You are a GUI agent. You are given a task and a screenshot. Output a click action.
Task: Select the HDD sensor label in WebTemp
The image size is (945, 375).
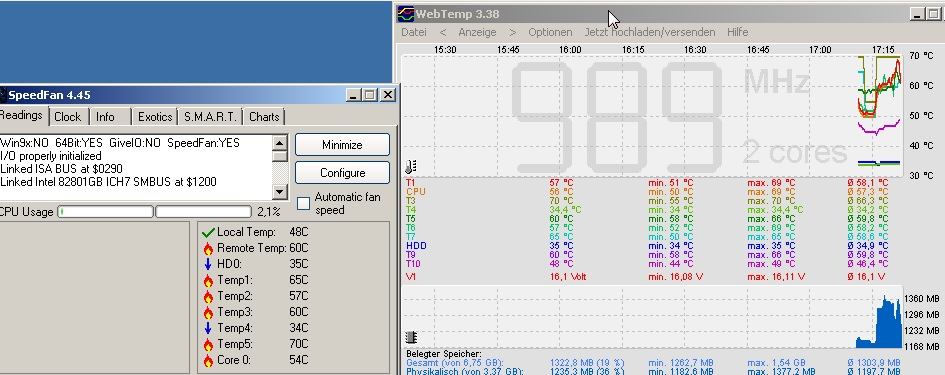416,246
